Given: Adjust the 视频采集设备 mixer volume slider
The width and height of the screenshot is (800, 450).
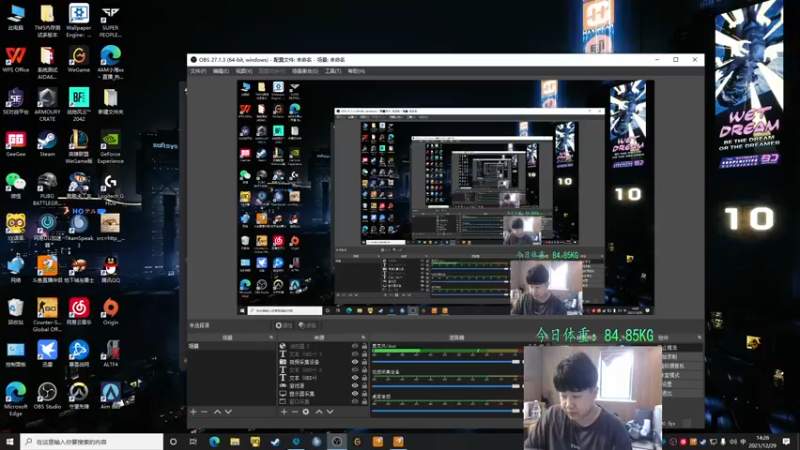Looking at the screenshot, I should pos(446,386).
